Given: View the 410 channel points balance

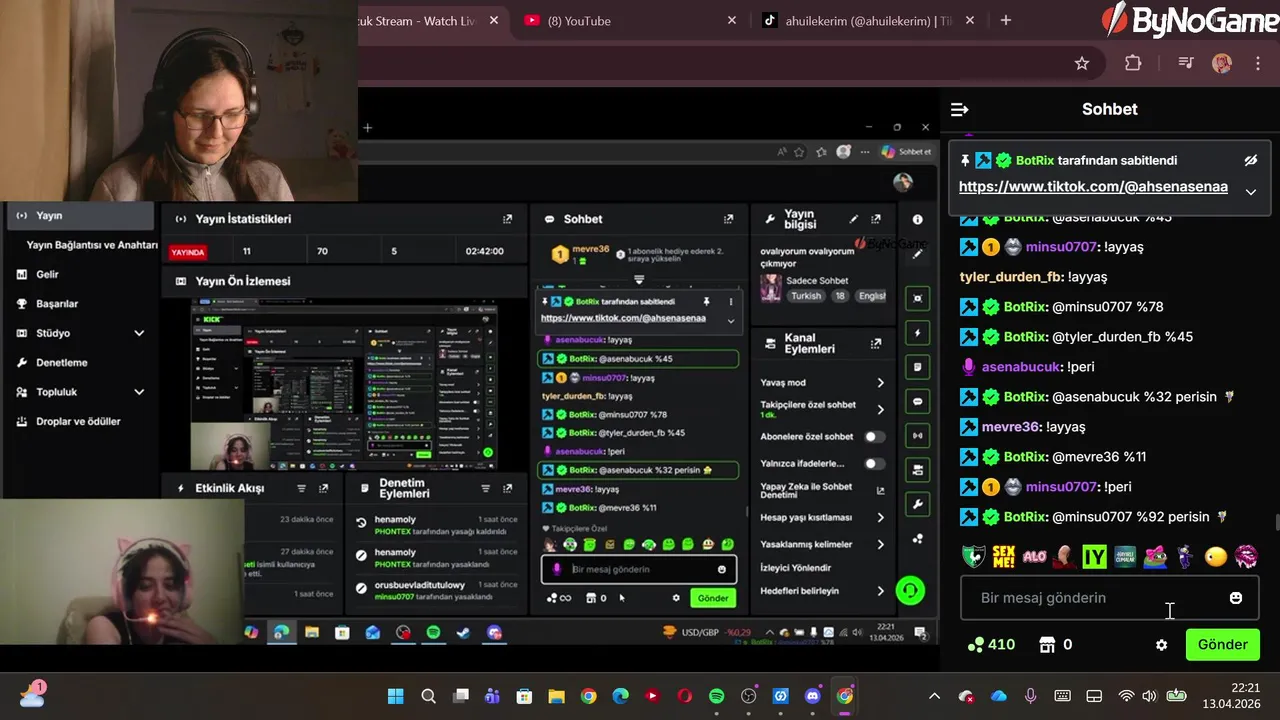Looking at the screenshot, I should tap(991, 645).
